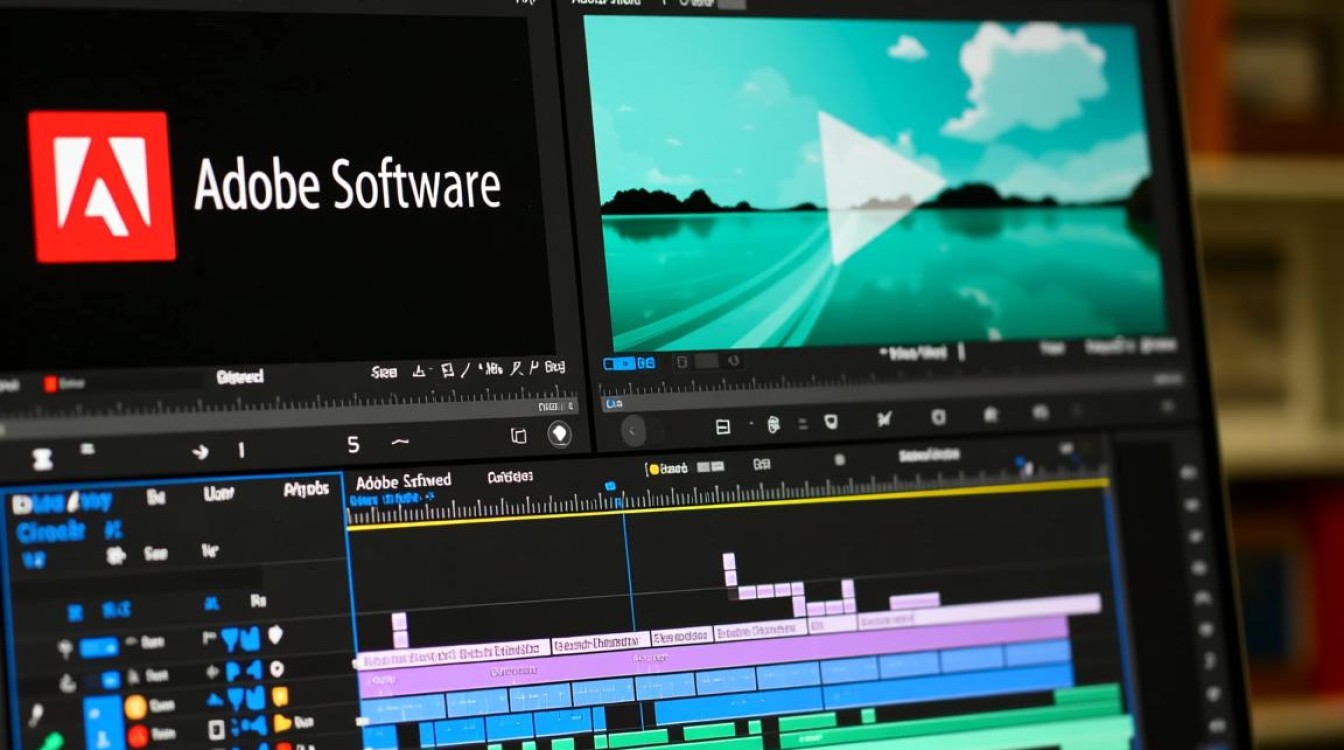Click the round back chevron button under the preview
Viewport: 1344px width, 750px height.
(x=634, y=431)
